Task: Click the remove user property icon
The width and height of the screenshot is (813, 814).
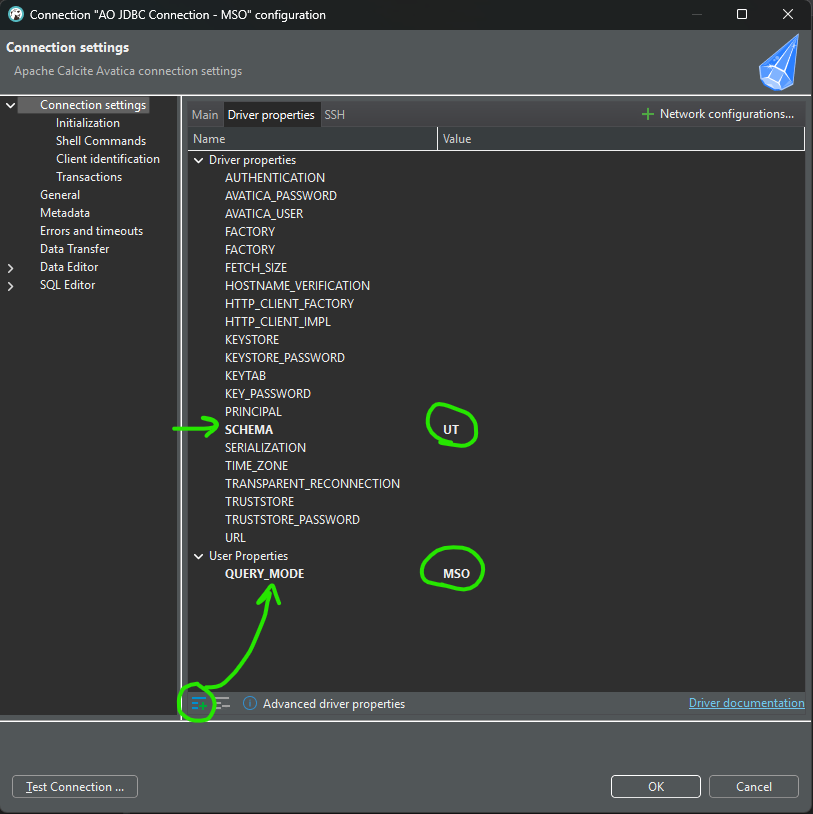Action: pos(222,704)
